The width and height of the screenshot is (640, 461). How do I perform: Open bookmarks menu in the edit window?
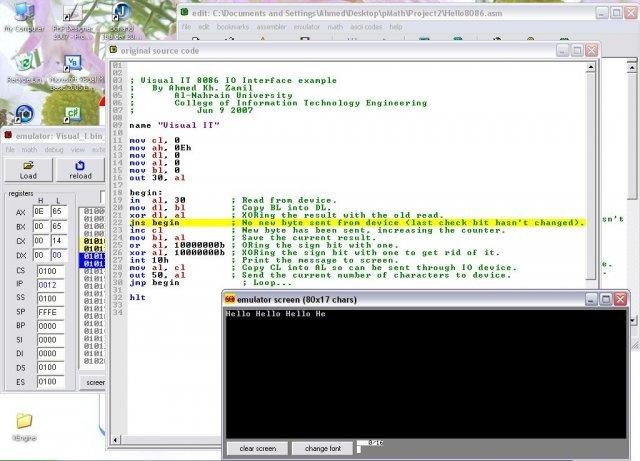click(x=233, y=27)
